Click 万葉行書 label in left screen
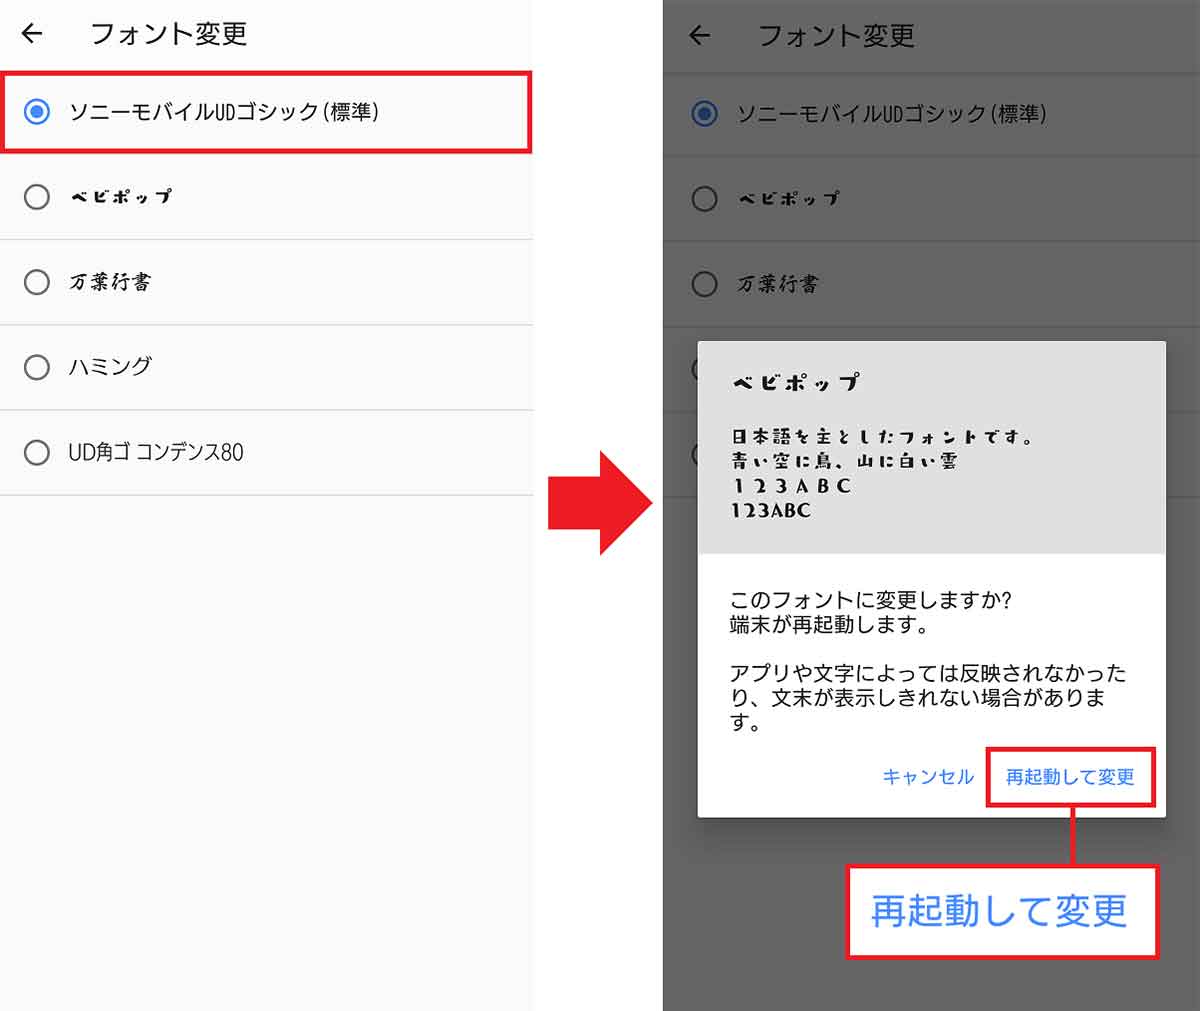Screen dimensions: 1200x1011 coord(110,282)
